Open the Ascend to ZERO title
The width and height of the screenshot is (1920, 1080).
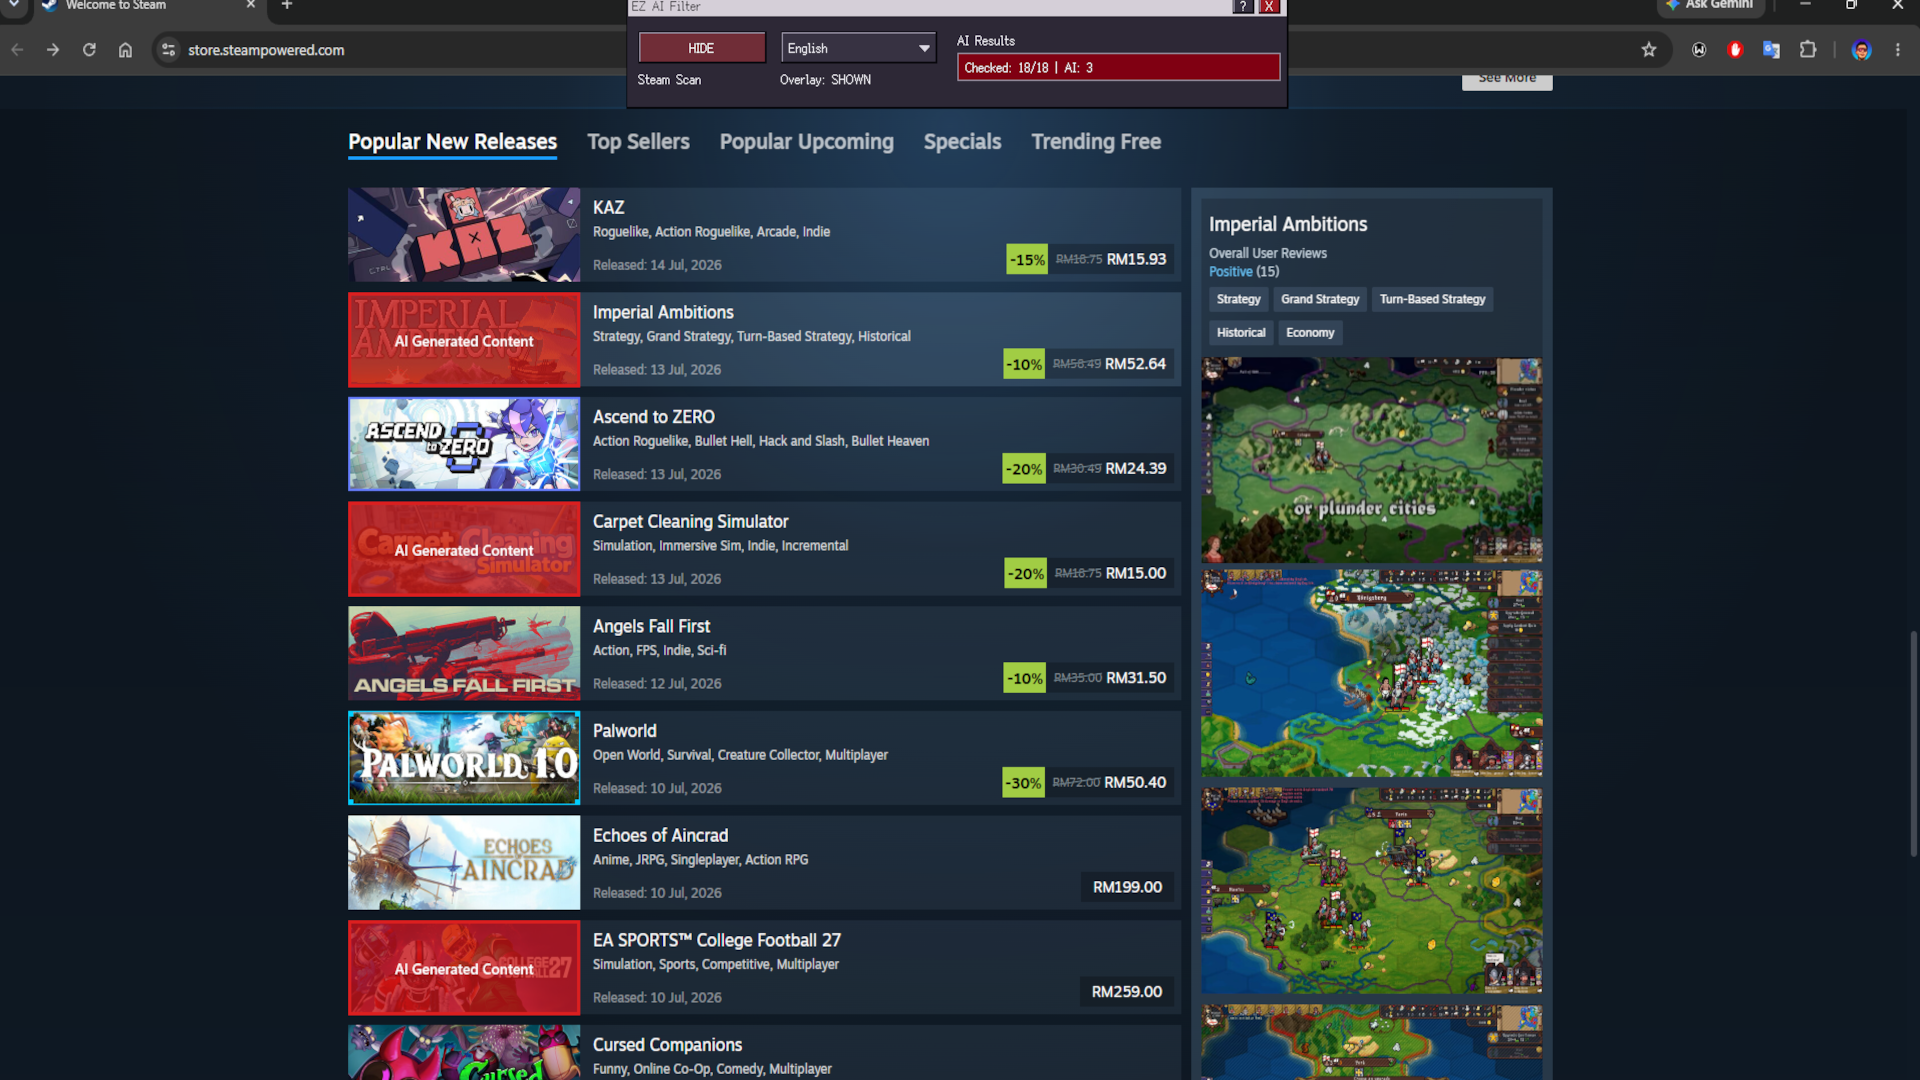coord(653,417)
